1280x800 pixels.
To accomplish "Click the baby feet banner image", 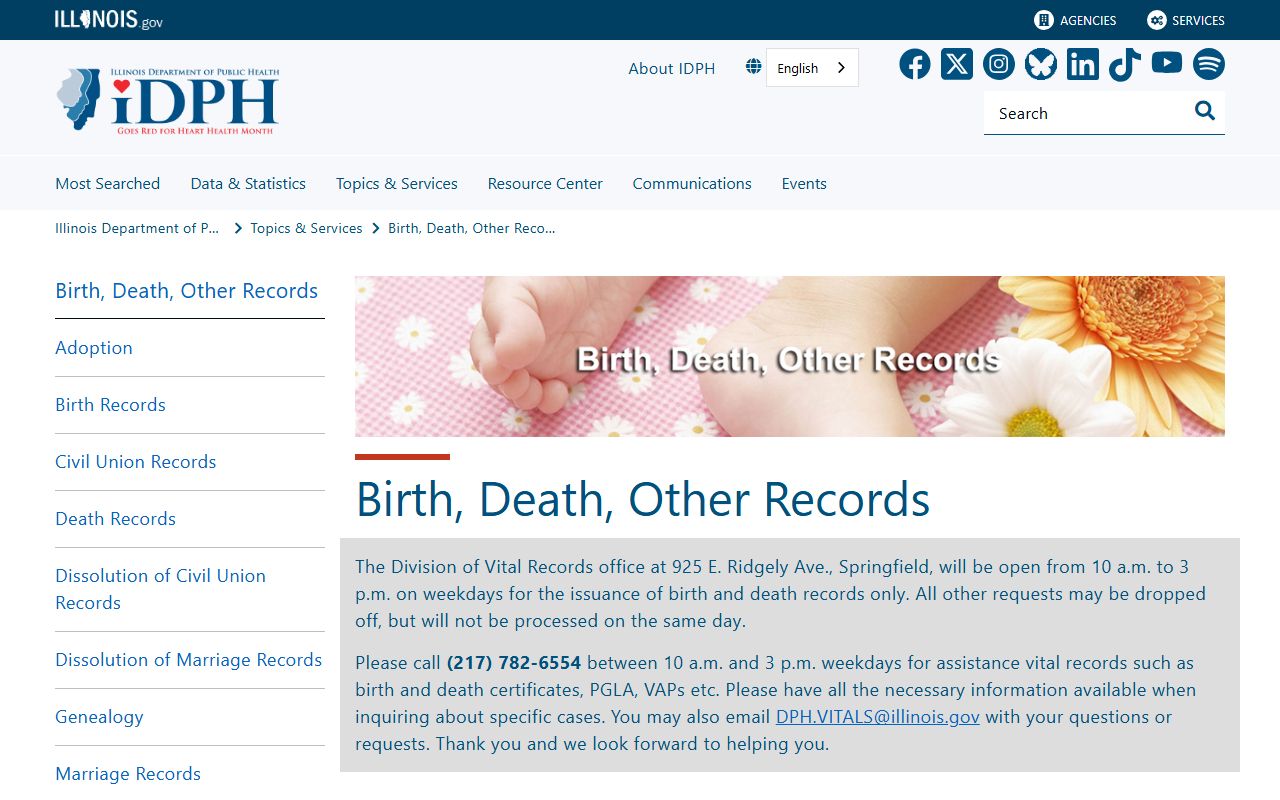I will [x=790, y=356].
